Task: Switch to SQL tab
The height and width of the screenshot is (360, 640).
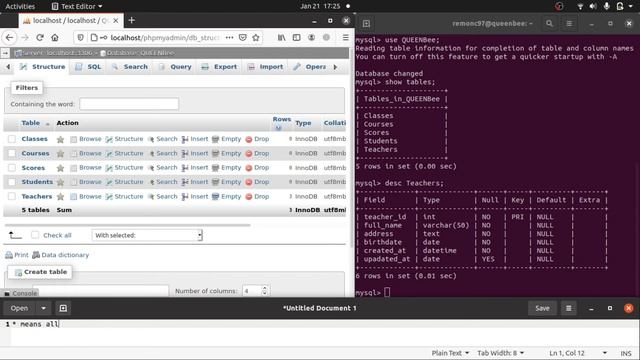Action: click(89, 67)
